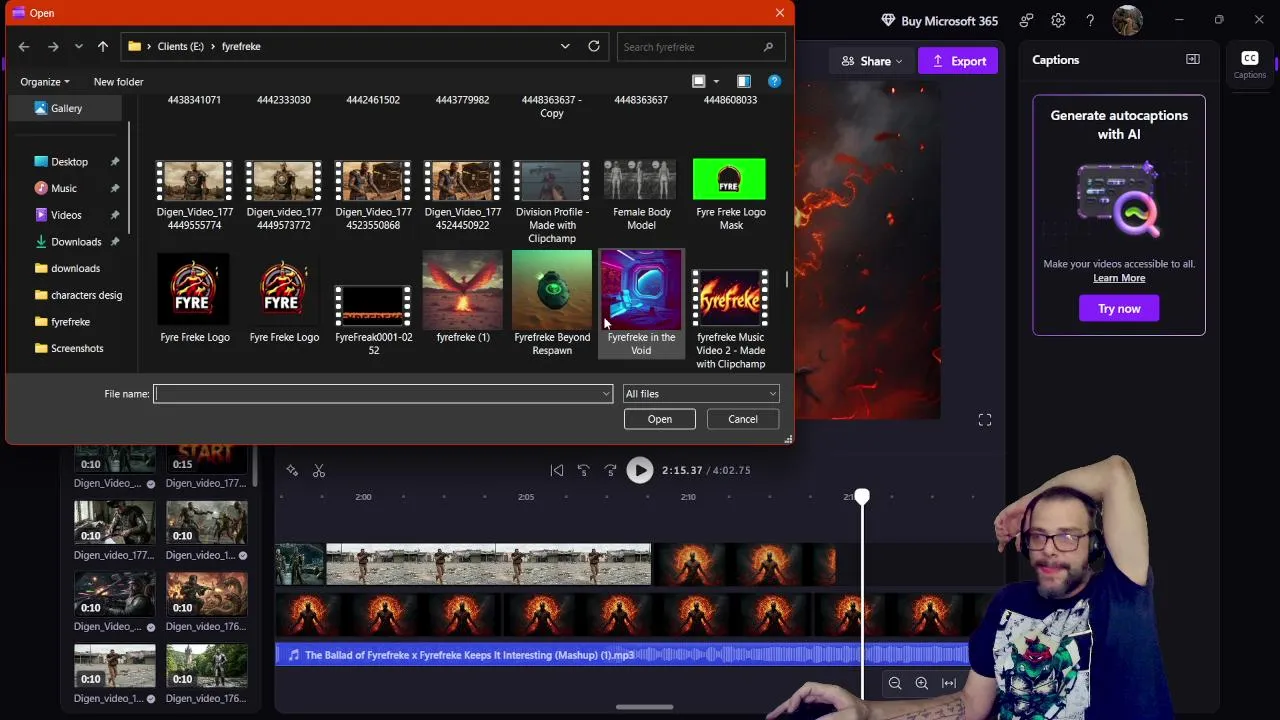Open Music in navigation pane
The image size is (1280, 720).
[x=64, y=188]
